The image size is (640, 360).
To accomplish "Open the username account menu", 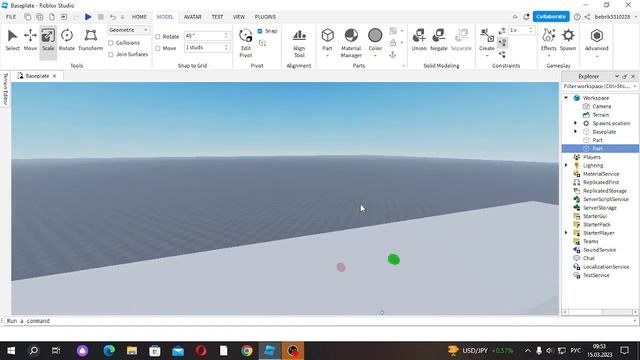I will coord(616,17).
